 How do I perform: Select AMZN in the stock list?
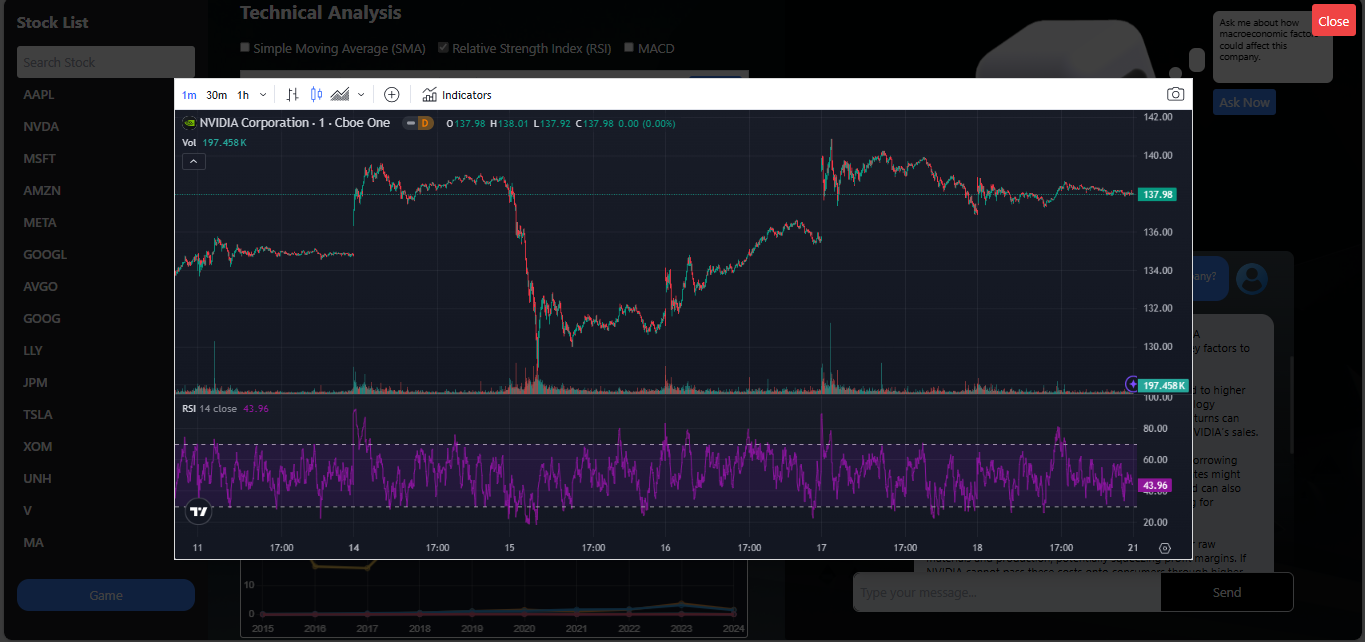pos(42,190)
